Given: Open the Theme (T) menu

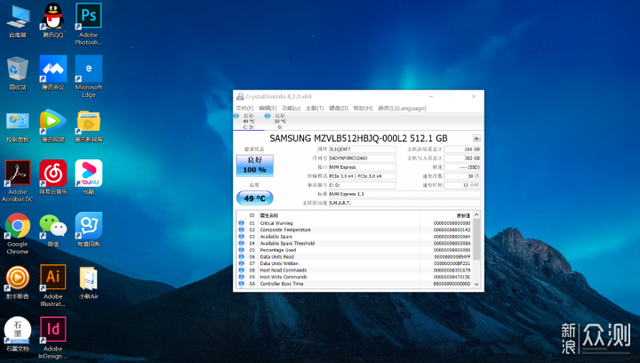Looking at the screenshot, I should coord(315,108).
